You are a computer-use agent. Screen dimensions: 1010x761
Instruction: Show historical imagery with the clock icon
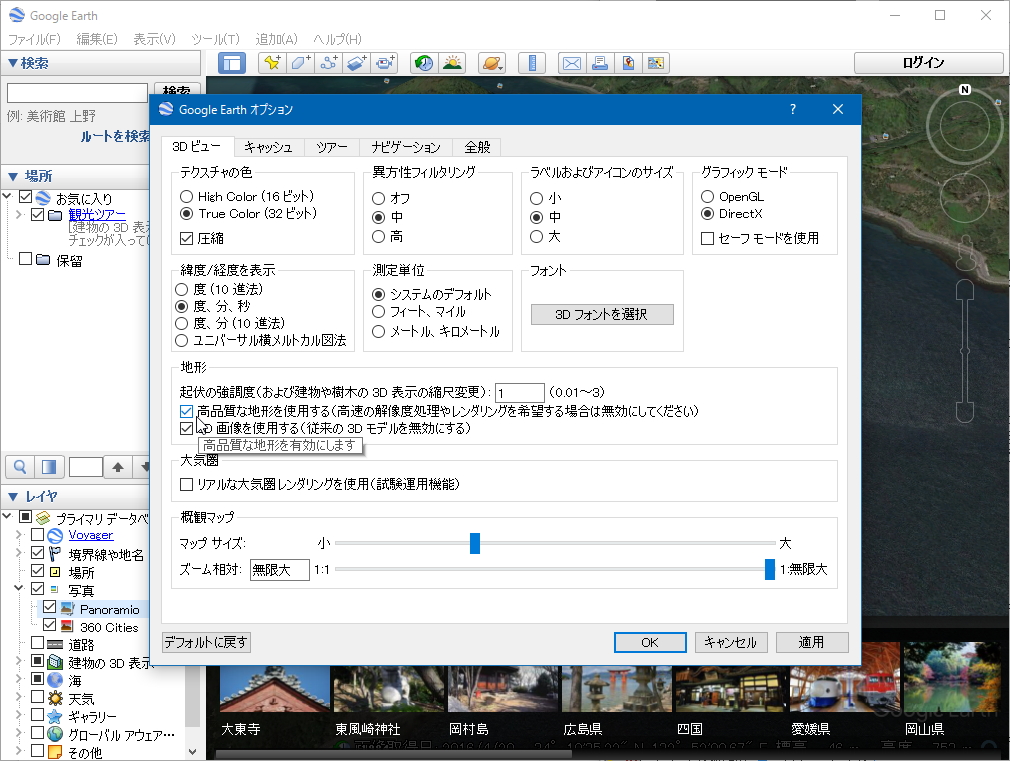point(423,62)
